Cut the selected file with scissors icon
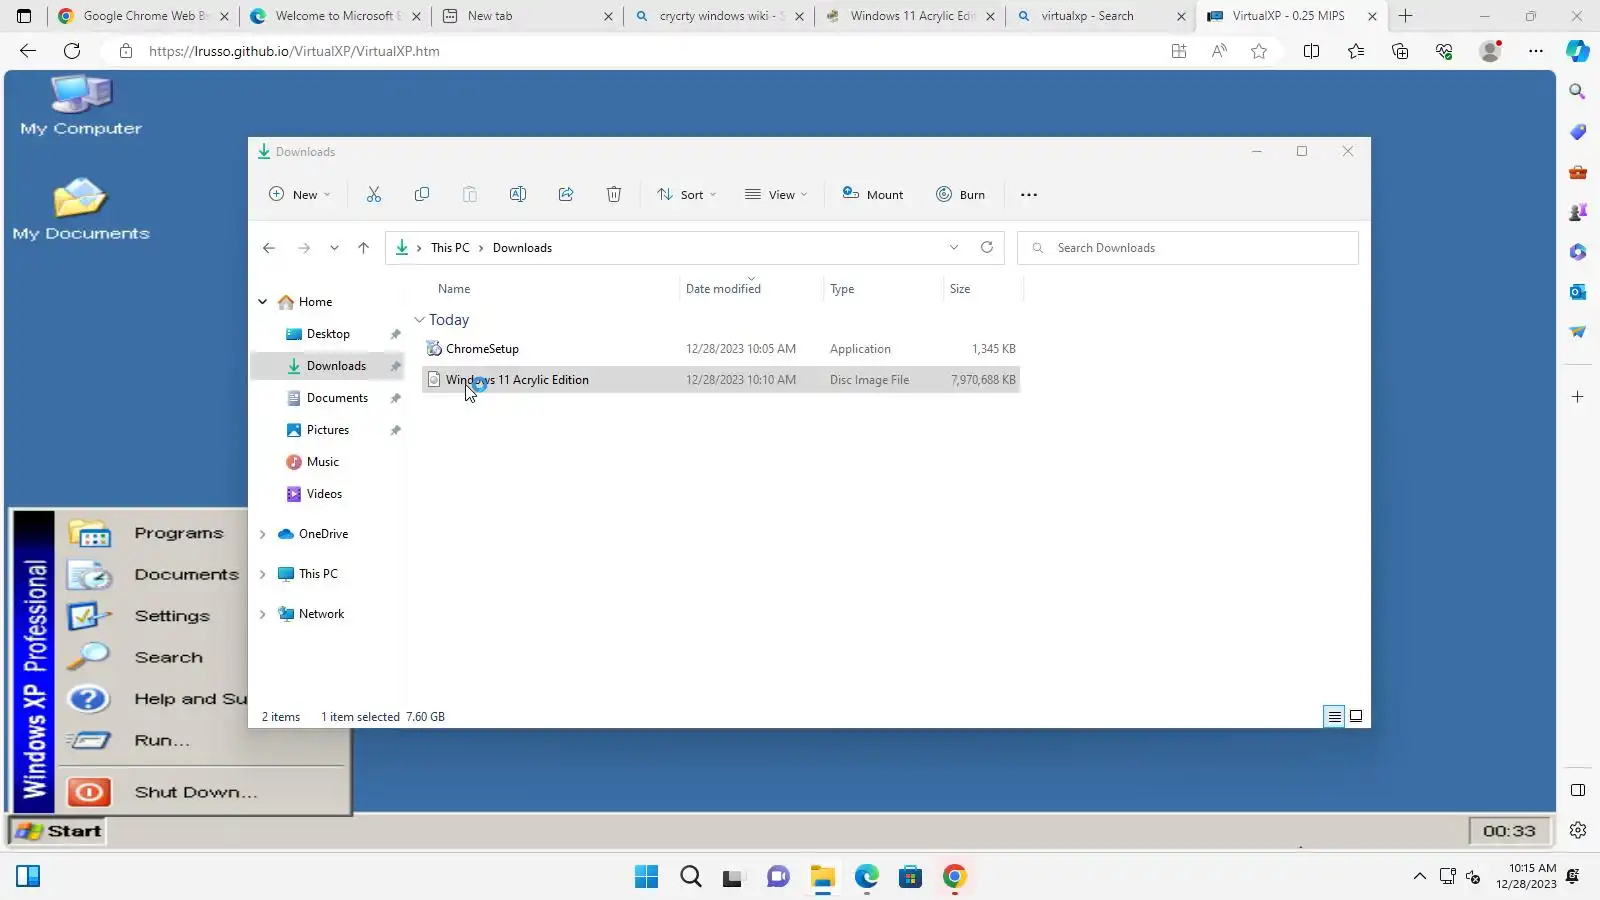 (374, 195)
